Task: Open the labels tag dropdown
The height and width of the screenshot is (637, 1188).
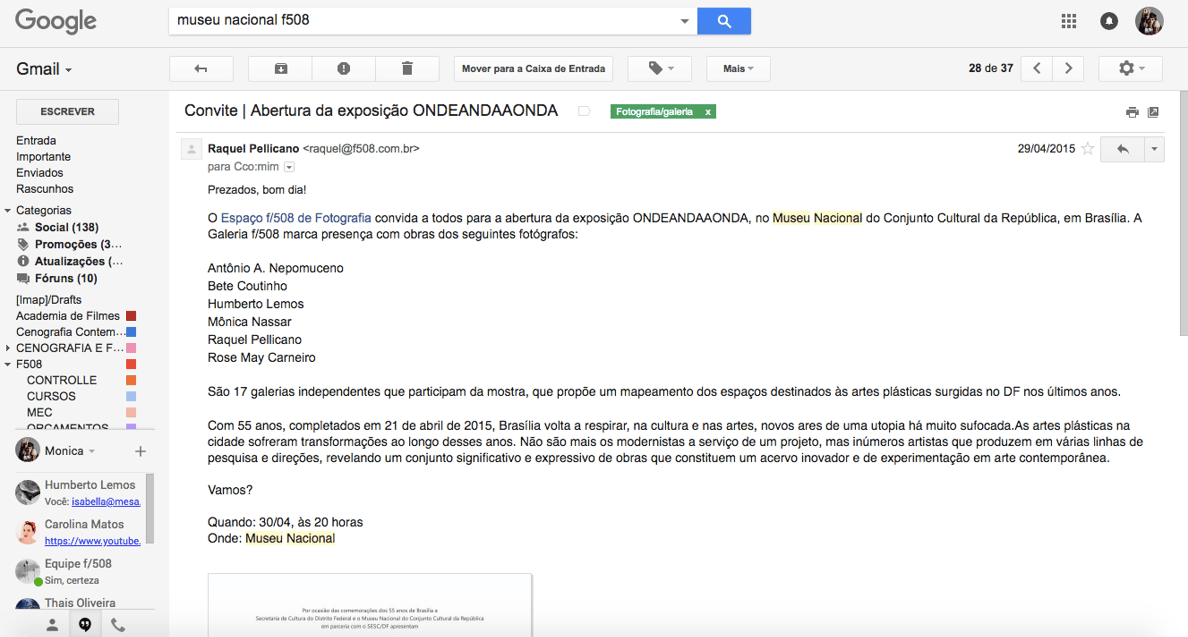Action: 661,69
